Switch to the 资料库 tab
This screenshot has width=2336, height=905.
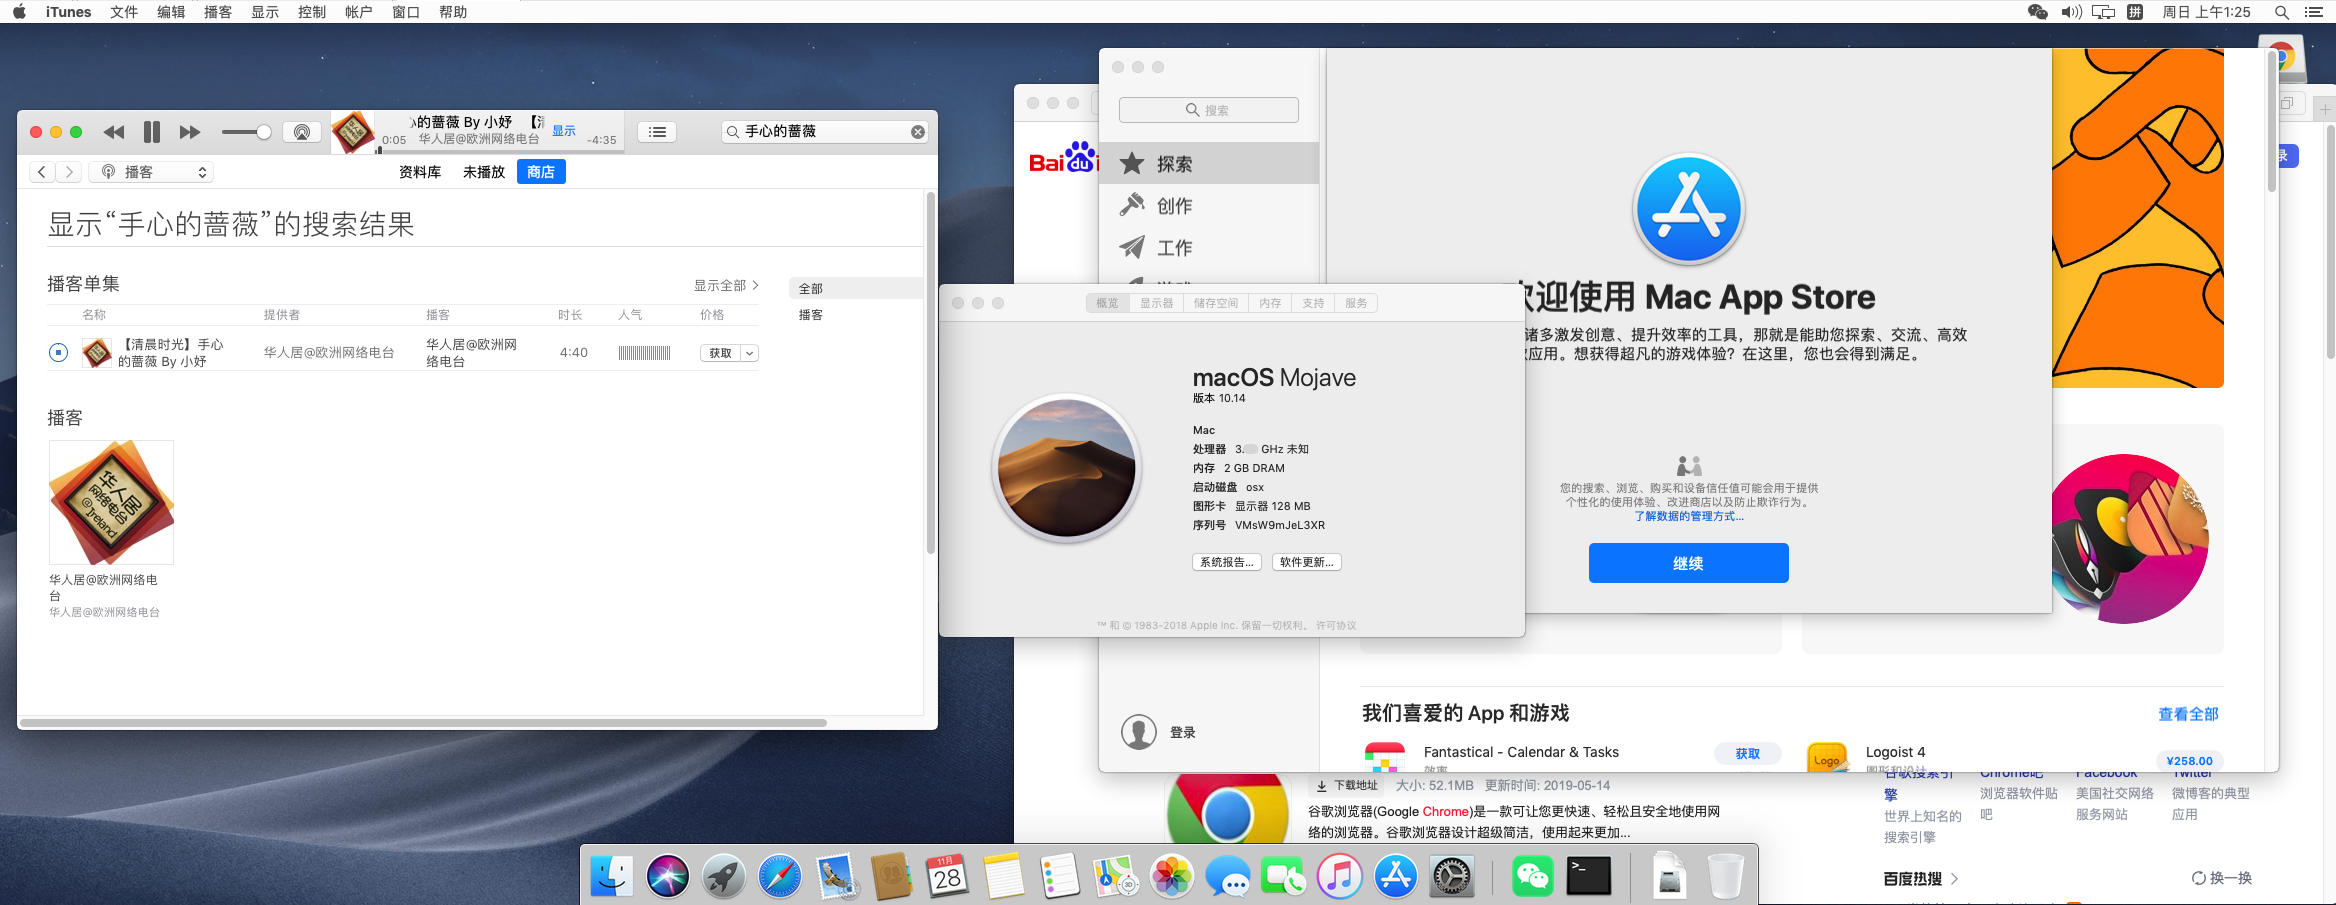(x=420, y=172)
